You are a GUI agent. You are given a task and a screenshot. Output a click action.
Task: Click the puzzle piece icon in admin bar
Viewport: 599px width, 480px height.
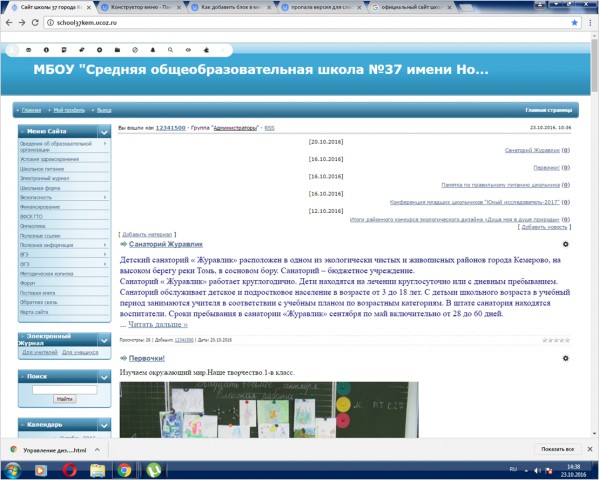click(206, 50)
